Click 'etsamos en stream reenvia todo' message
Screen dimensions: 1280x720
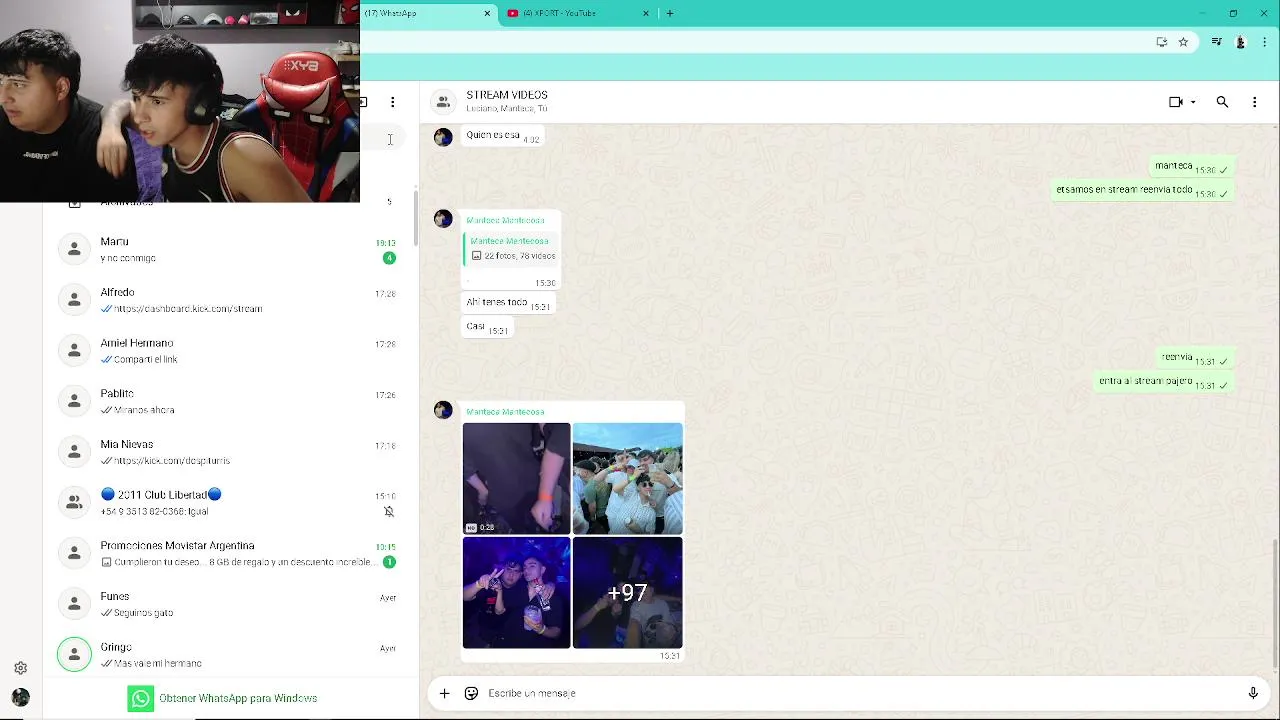[x=1143, y=190]
